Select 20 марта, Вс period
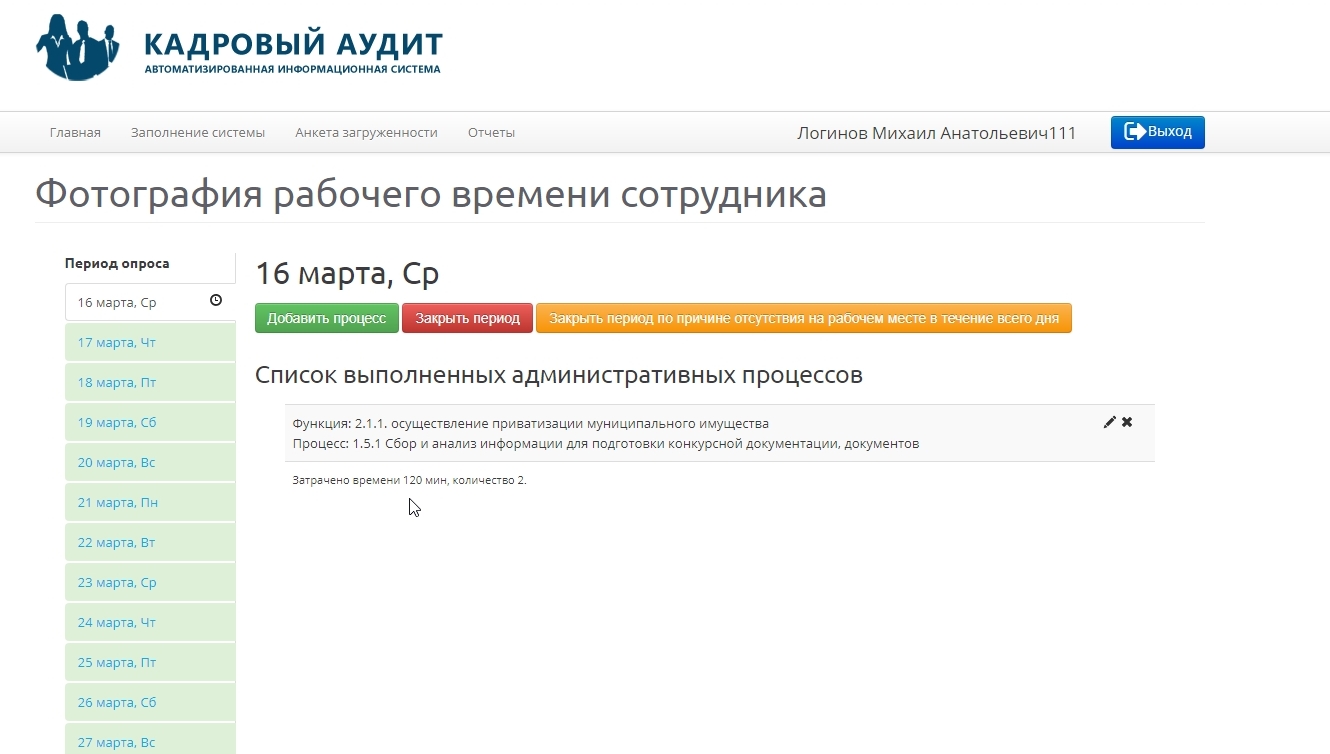This screenshot has width=1330, height=754. tap(150, 462)
